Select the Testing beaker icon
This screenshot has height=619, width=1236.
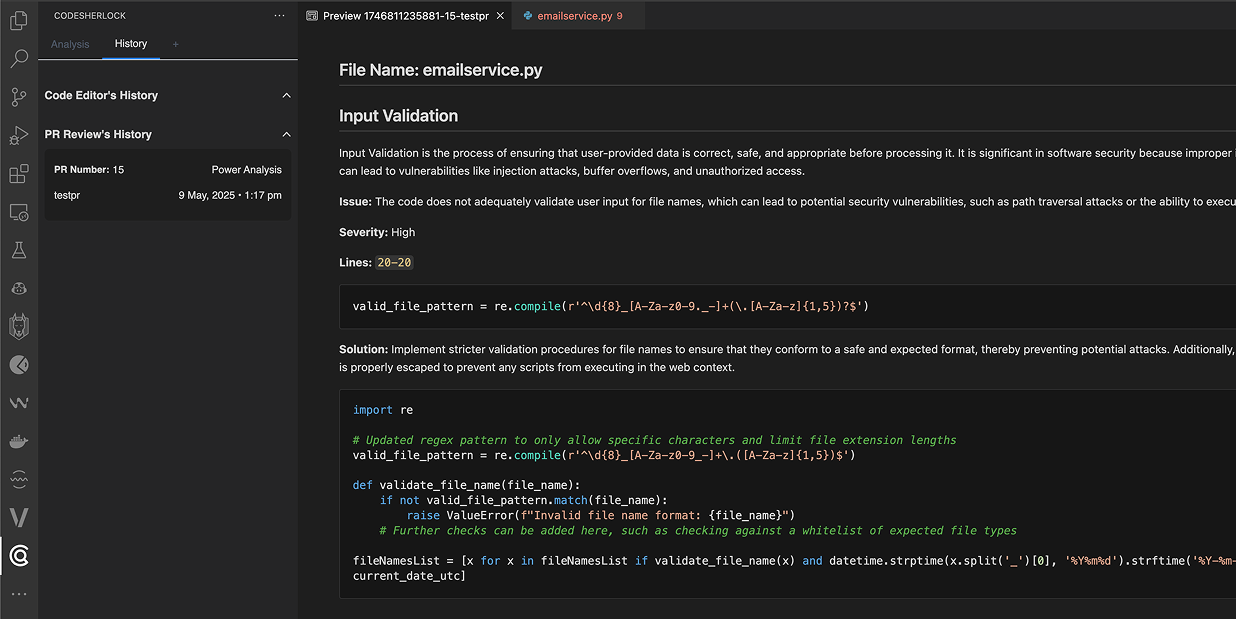pos(19,249)
